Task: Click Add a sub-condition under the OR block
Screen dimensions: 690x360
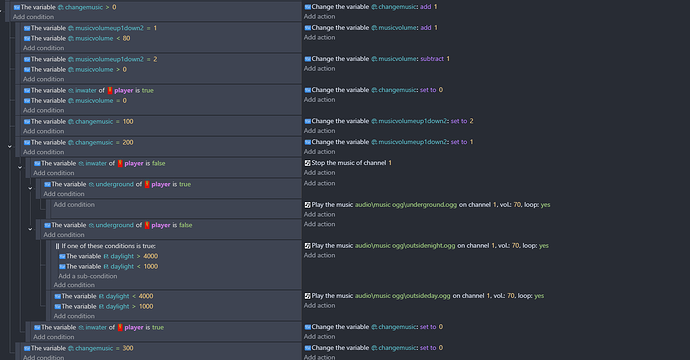Action: [x=88, y=276]
